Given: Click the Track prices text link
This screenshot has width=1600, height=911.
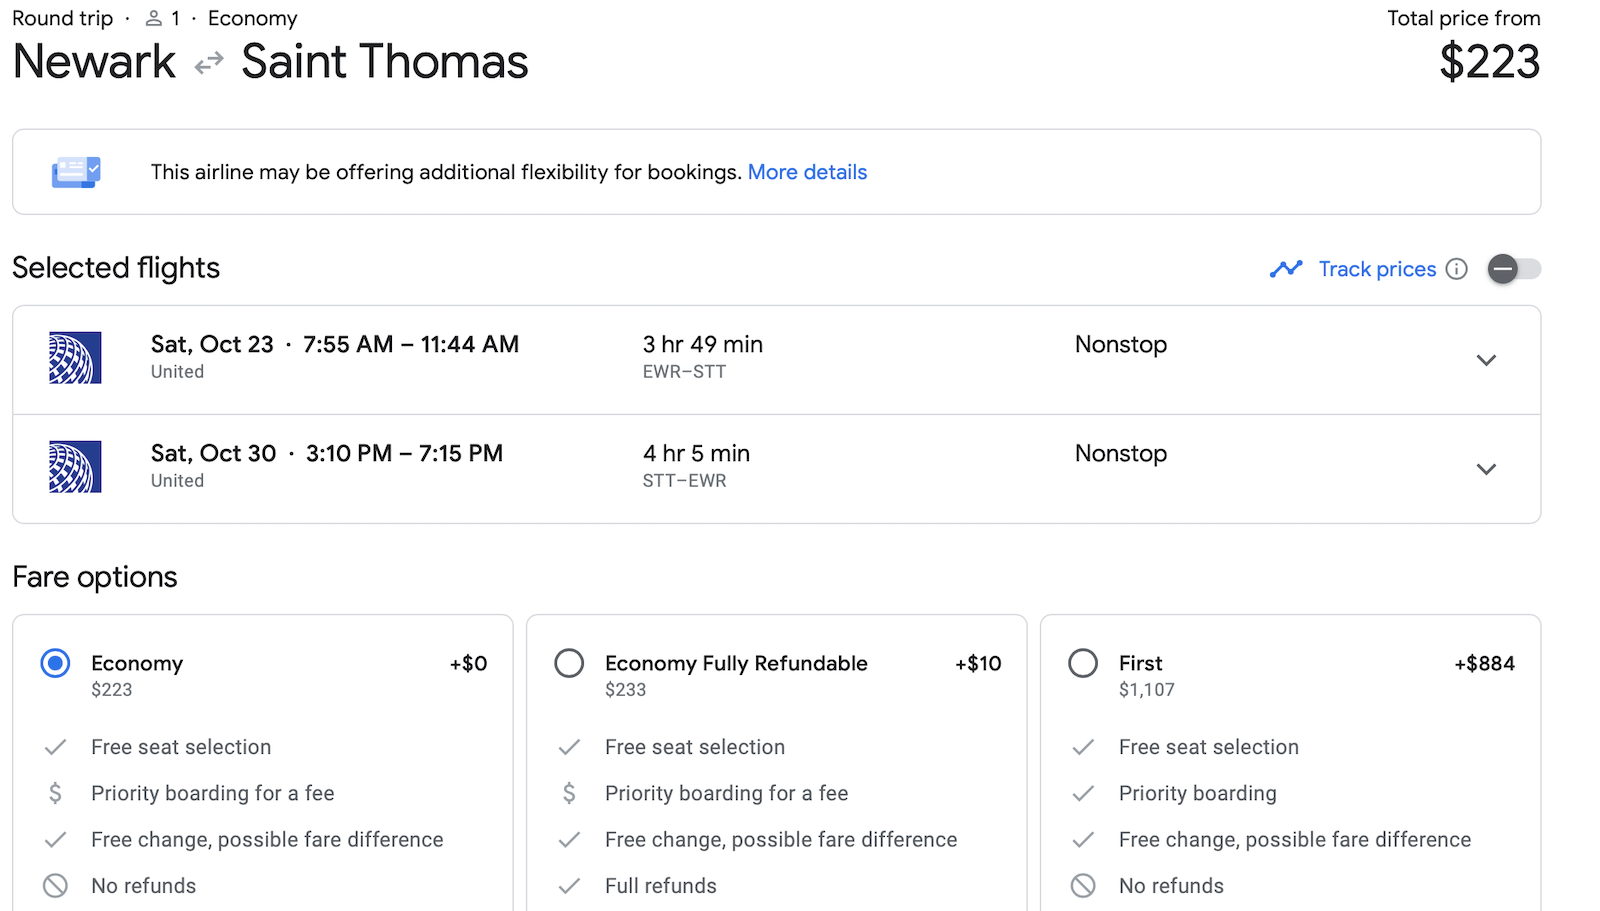Looking at the screenshot, I should tap(1377, 269).
